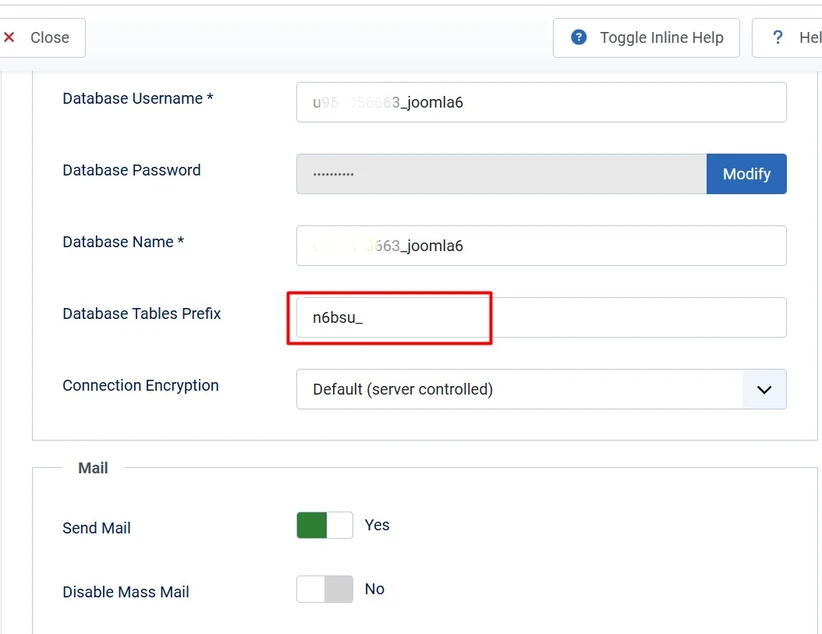Click the red X close icon
This screenshot has width=822, height=634.
tap(9, 37)
